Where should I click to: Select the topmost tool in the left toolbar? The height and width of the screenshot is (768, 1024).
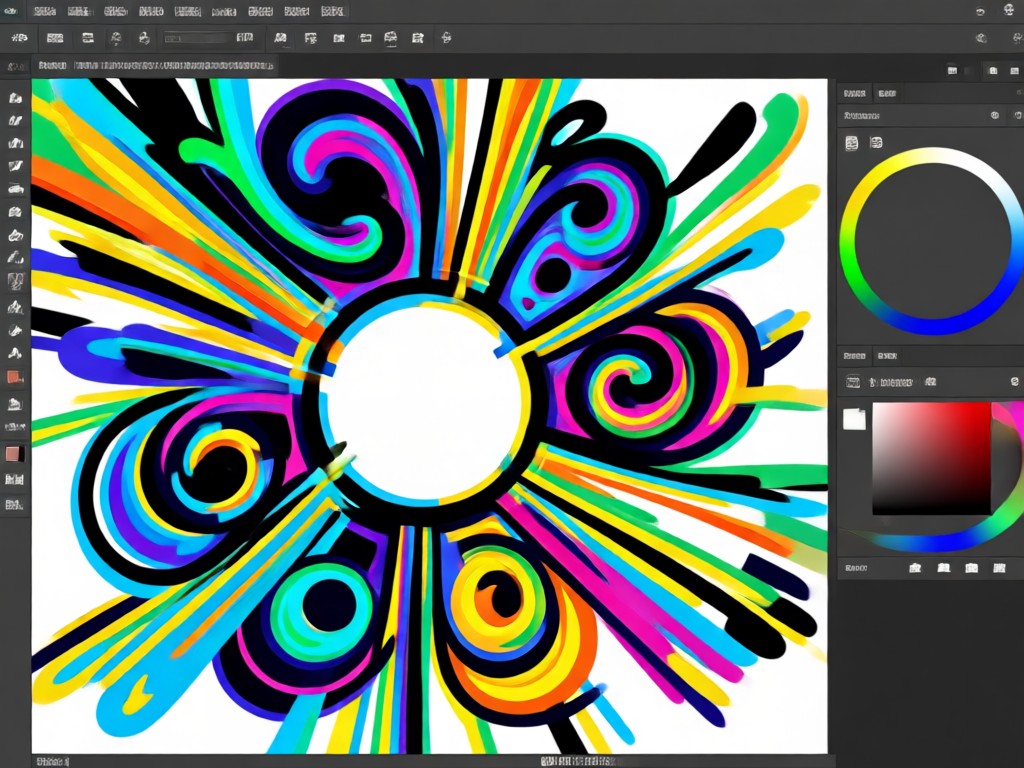(15, 98)
